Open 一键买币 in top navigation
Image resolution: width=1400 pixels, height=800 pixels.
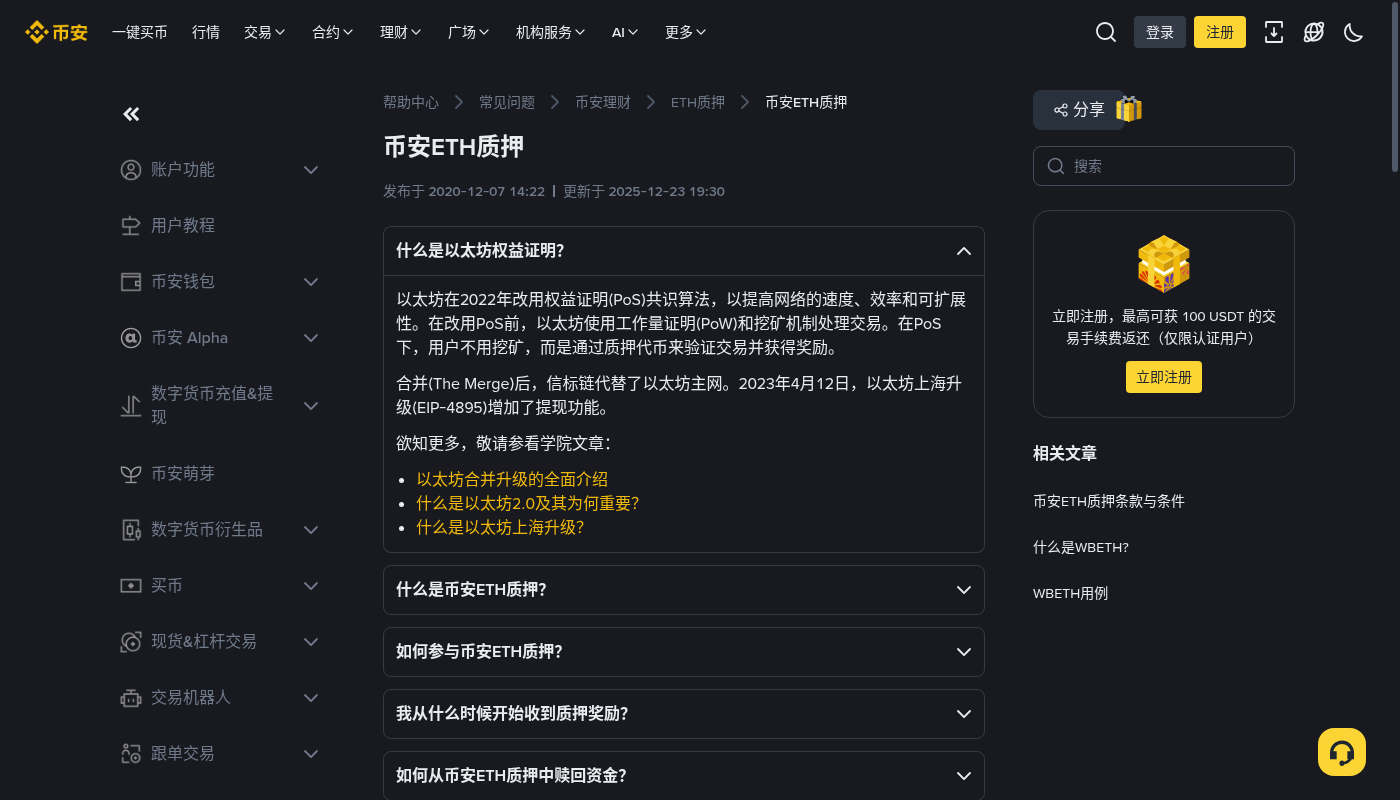click(x=140, y=32)
